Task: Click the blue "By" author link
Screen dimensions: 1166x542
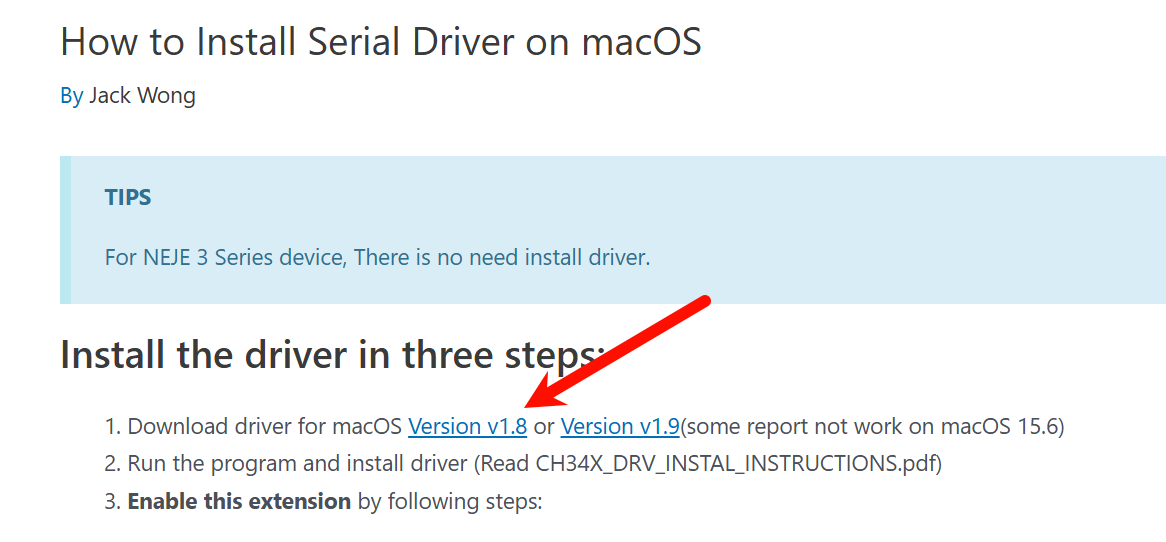Action: (x=71, y=96)
